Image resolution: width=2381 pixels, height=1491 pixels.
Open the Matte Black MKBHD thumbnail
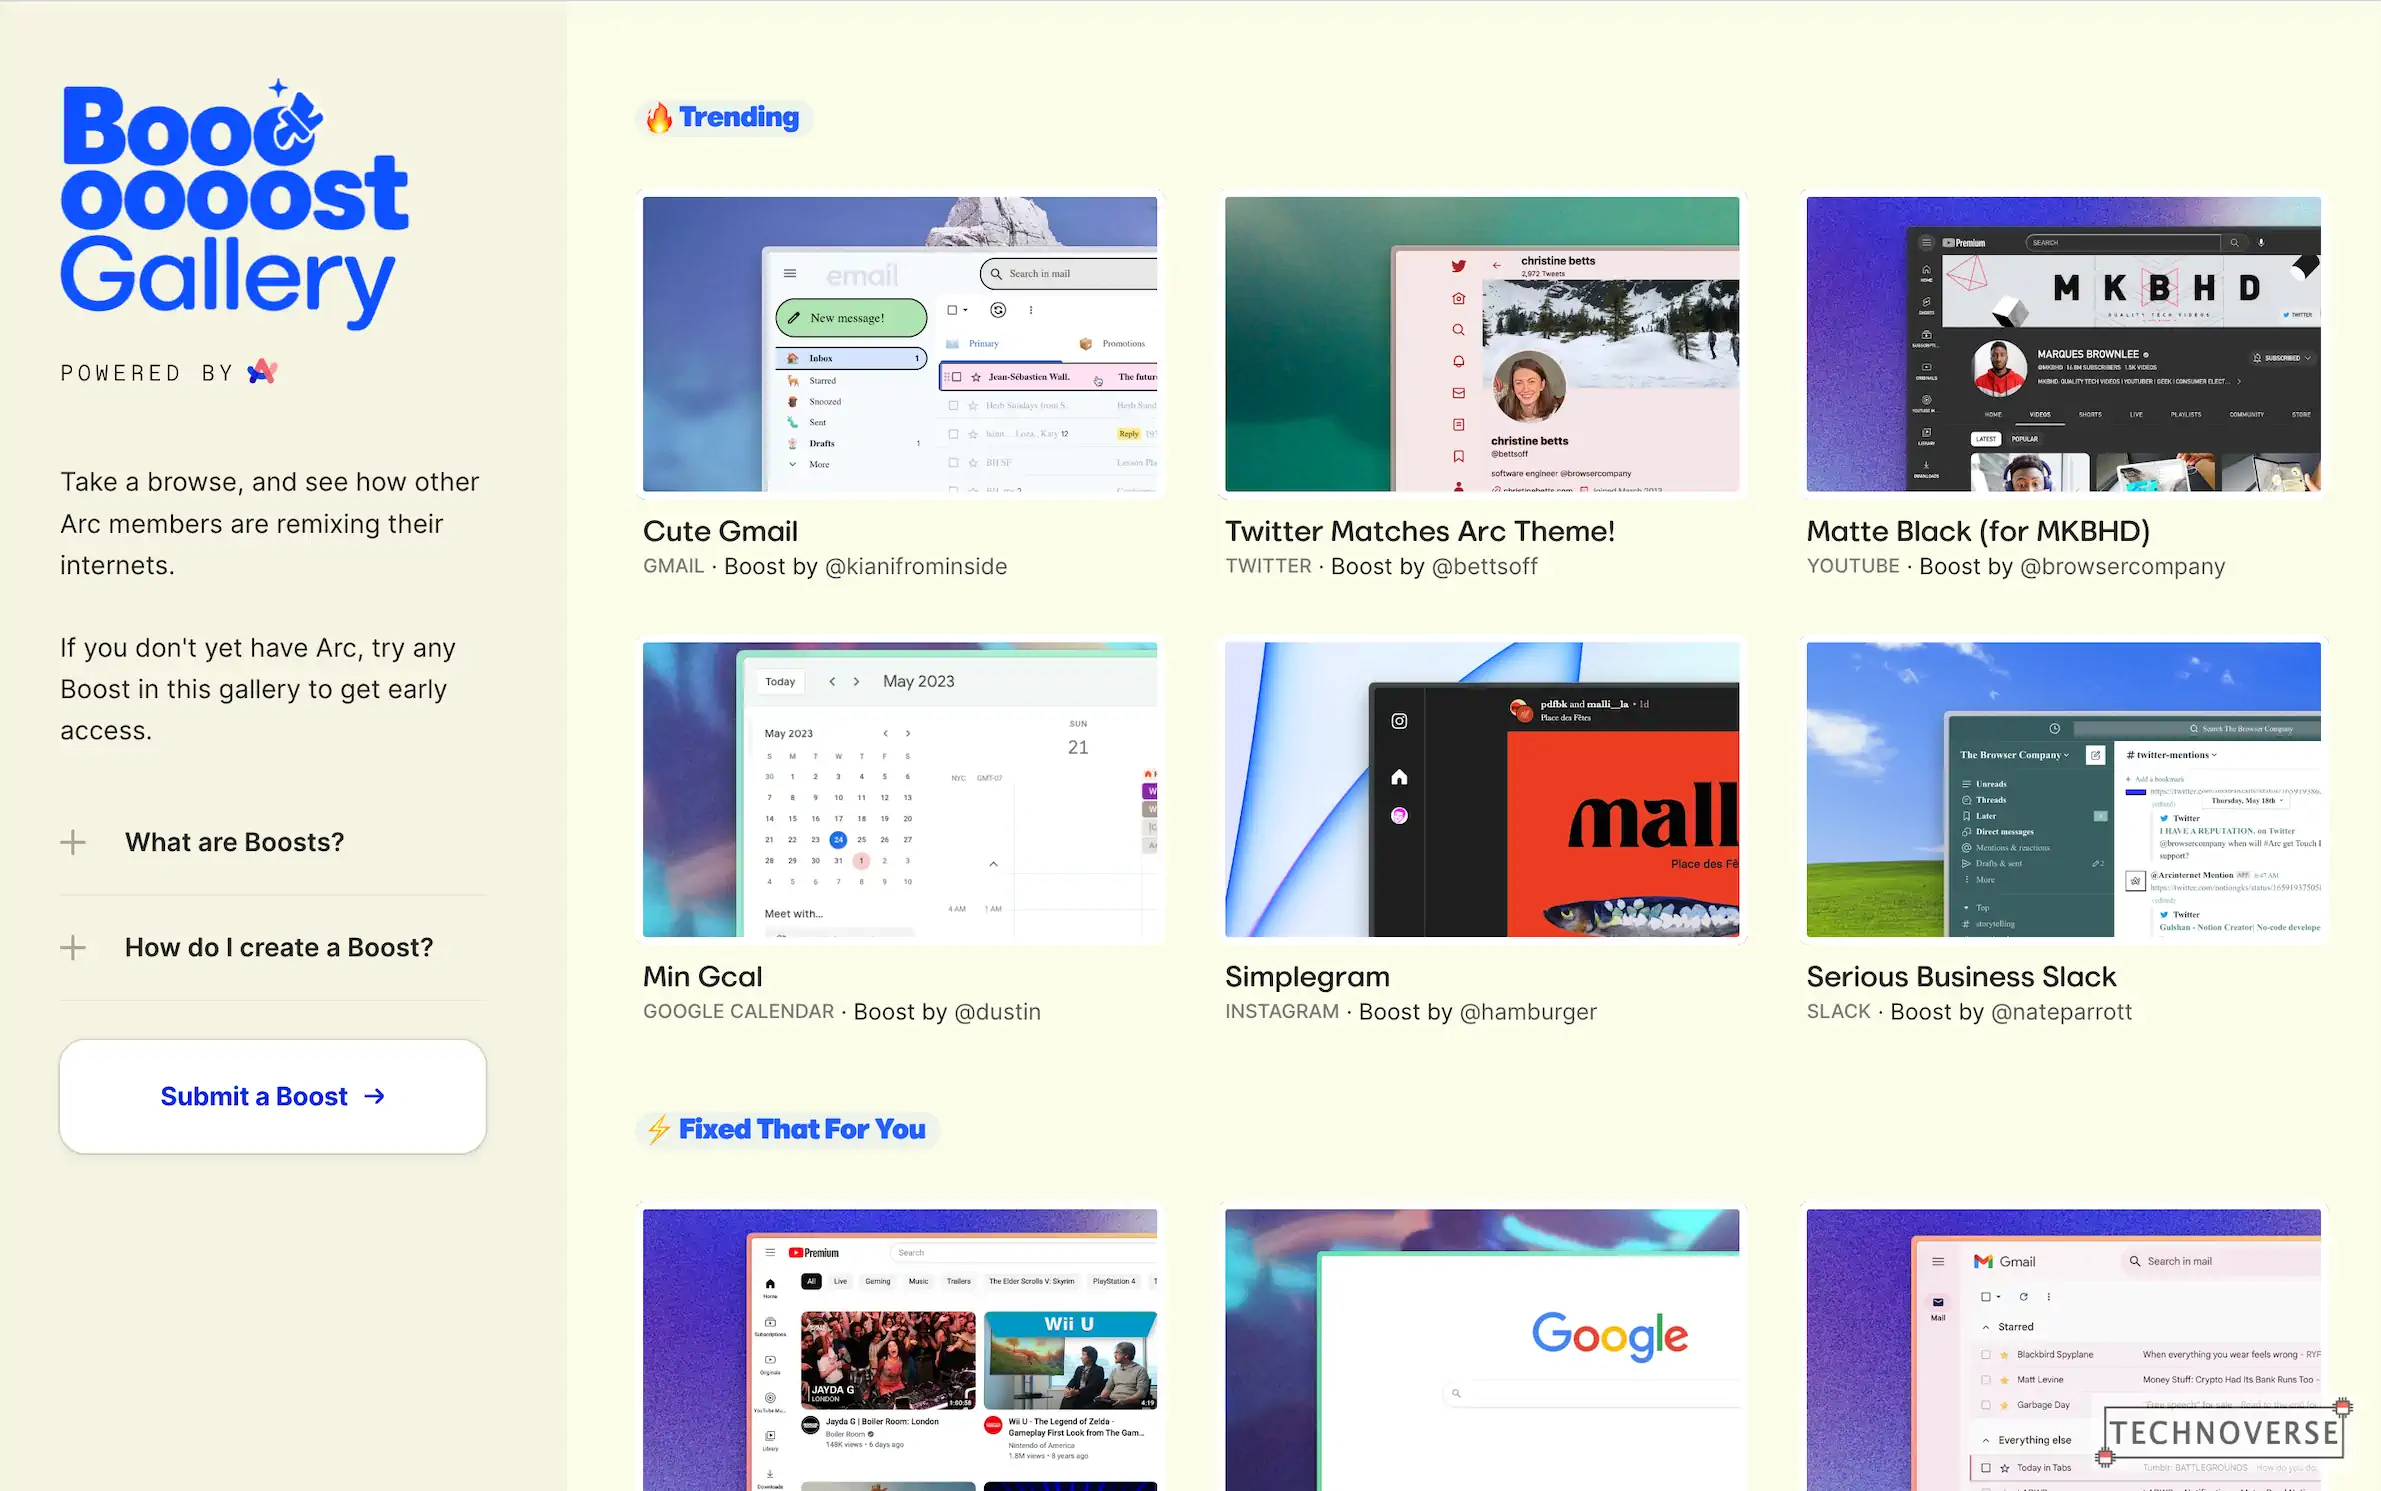coord(2063,344)
